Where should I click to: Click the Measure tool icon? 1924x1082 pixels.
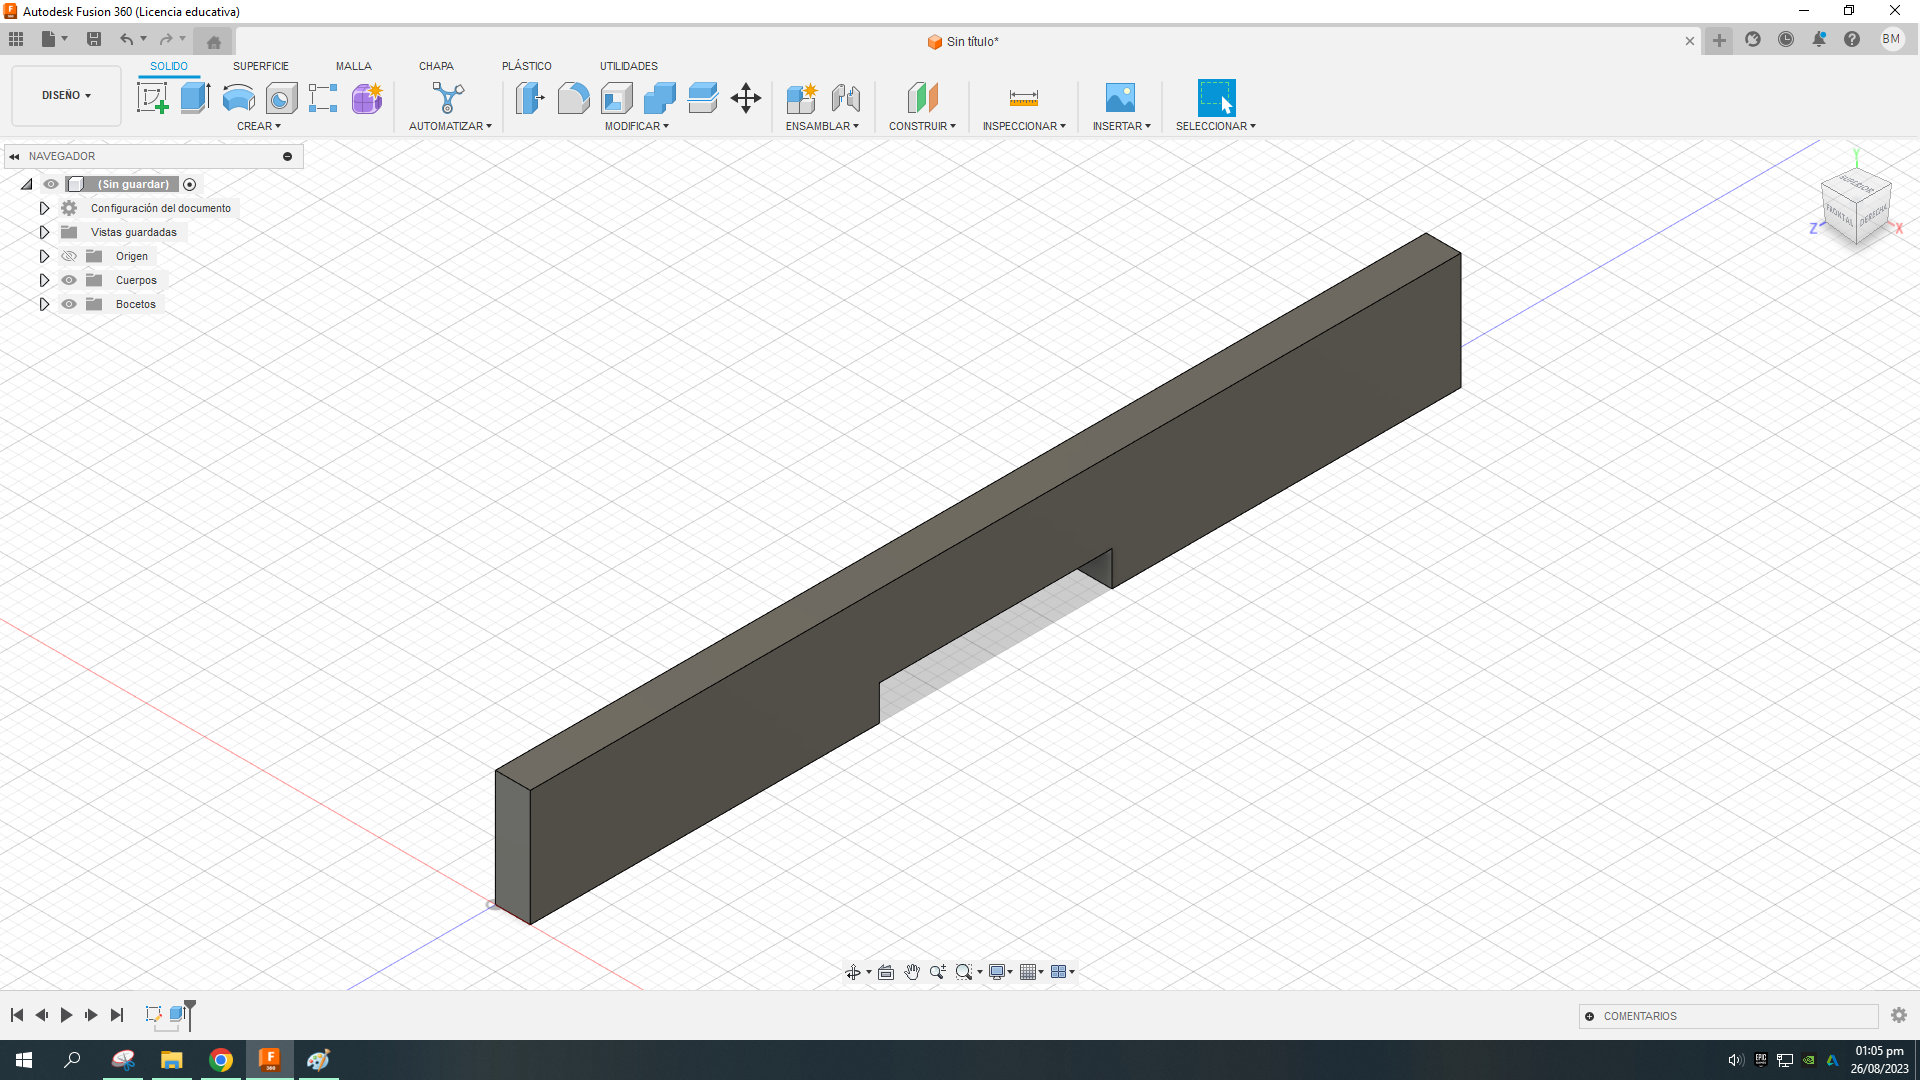click(x=1024, y=98)
